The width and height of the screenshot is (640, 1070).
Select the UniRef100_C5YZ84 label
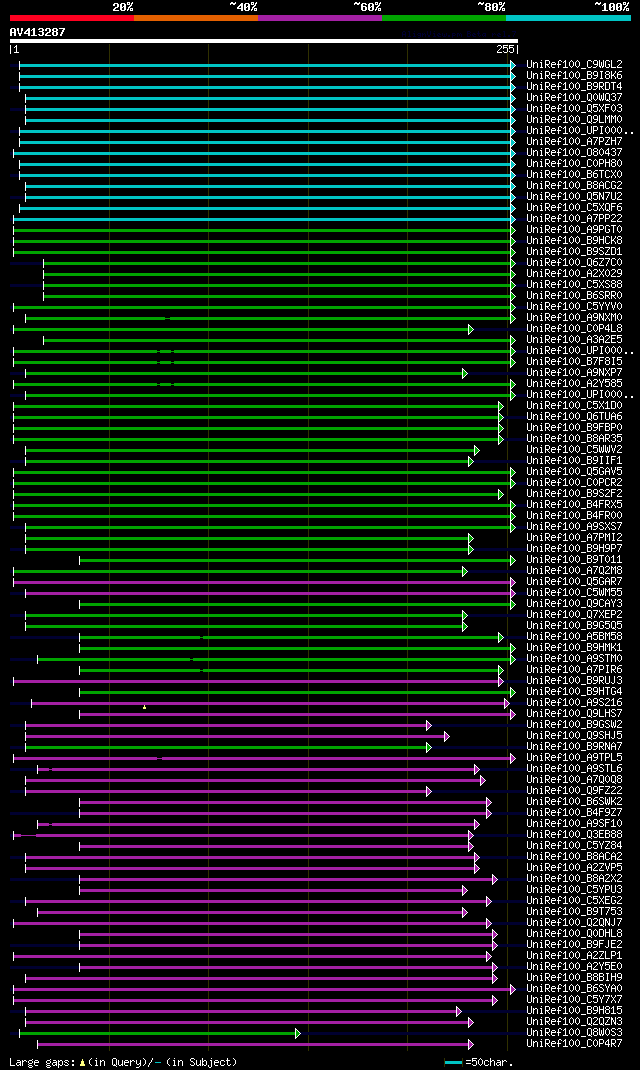[574, 845]
